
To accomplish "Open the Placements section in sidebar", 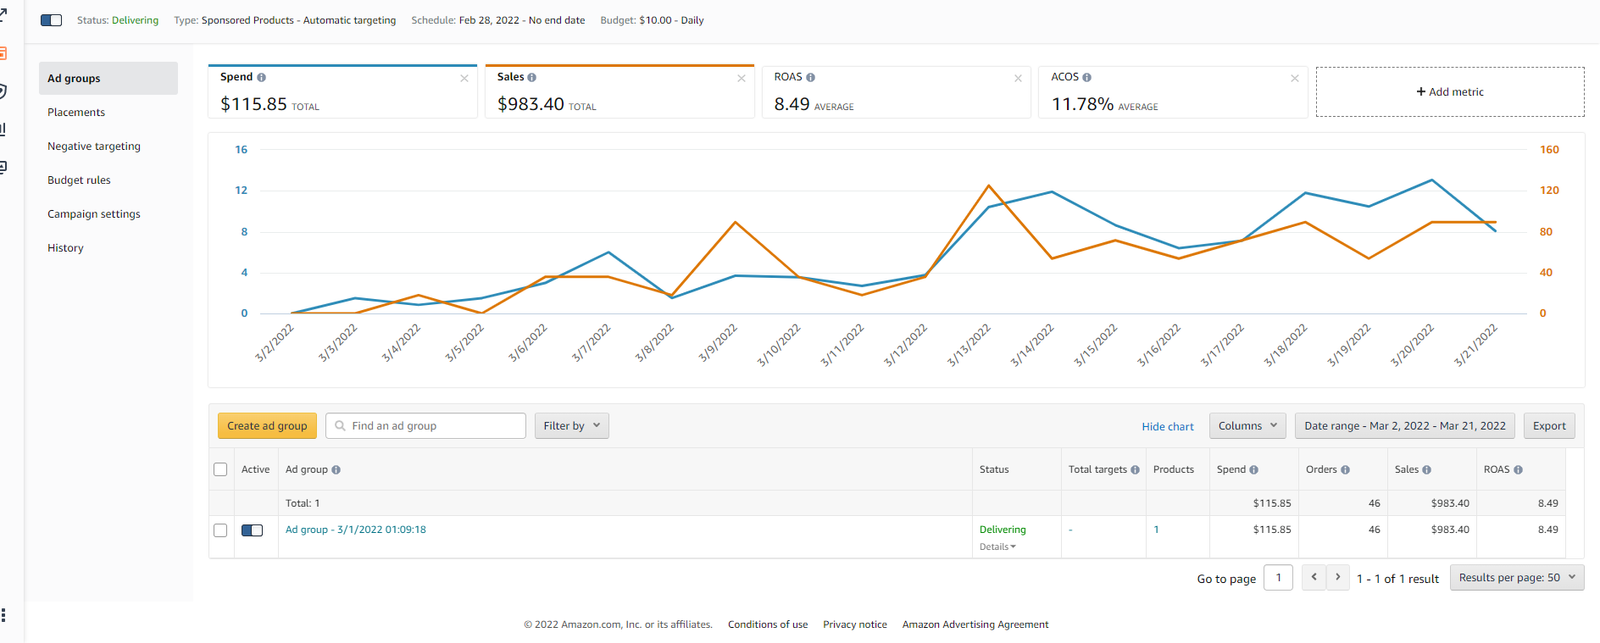I will 76,112.
